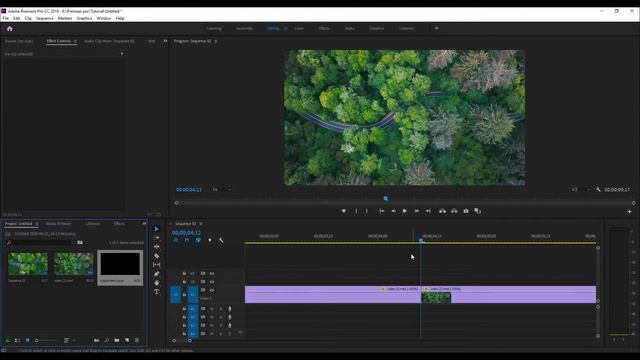Select the Track Select Forward tool
This screenshot has width=640, height=360.
[x=157, y=238]
